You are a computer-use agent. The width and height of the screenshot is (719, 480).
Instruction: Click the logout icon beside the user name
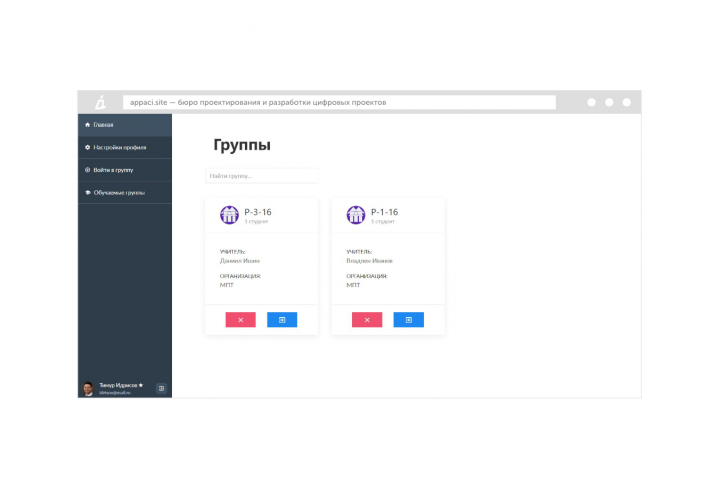coord(161,388)
